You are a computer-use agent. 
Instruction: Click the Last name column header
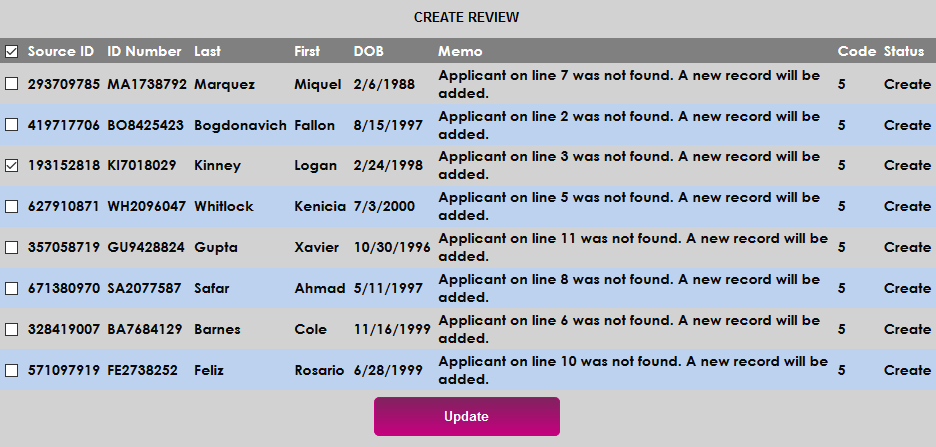point(208,51)
